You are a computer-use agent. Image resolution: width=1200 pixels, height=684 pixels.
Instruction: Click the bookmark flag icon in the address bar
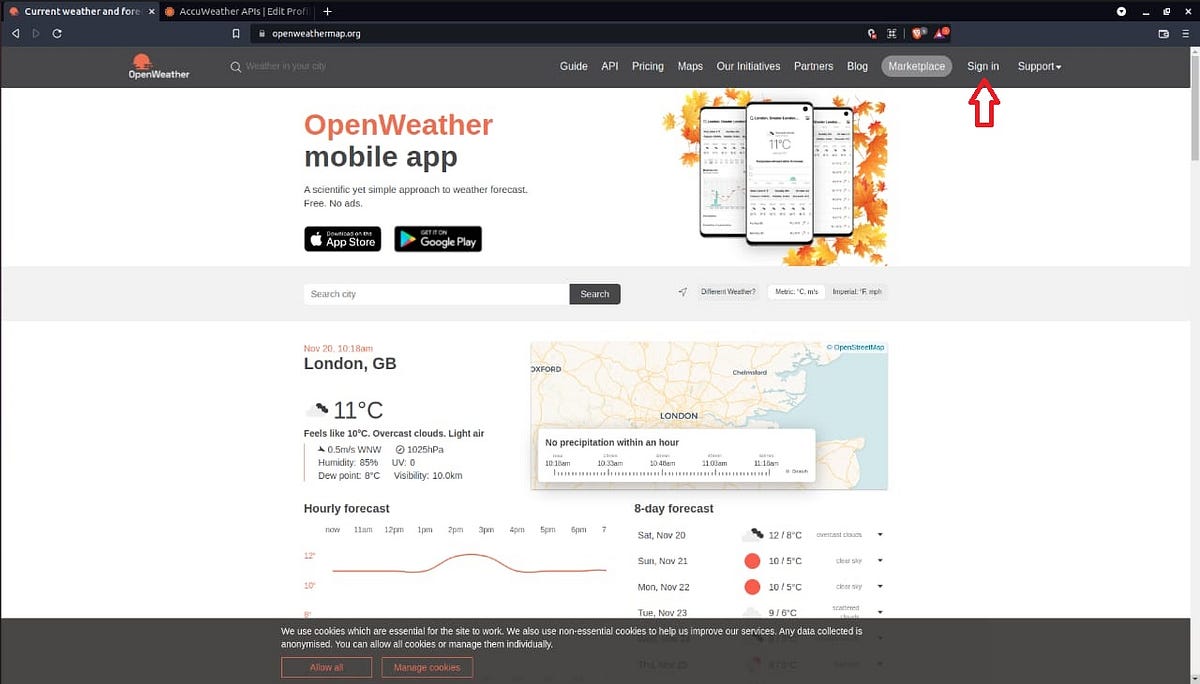click(x=236, y=32)
